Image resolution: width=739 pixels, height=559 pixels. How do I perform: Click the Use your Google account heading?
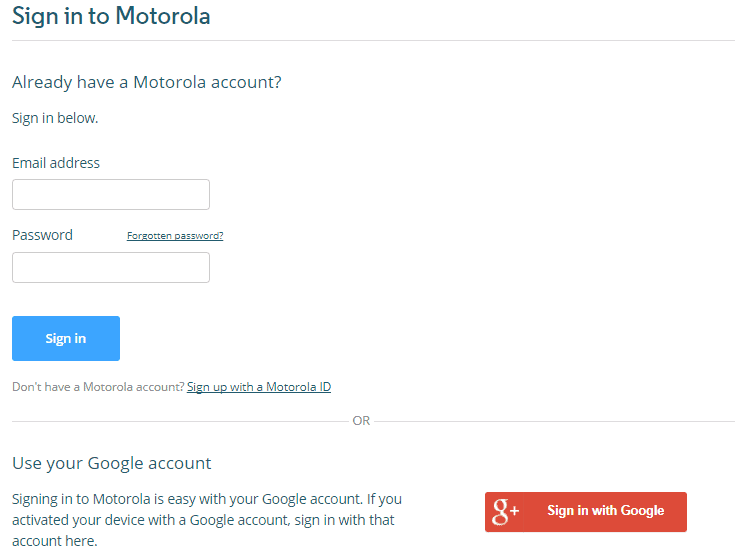pyautogui.click(x=112, y=463)
